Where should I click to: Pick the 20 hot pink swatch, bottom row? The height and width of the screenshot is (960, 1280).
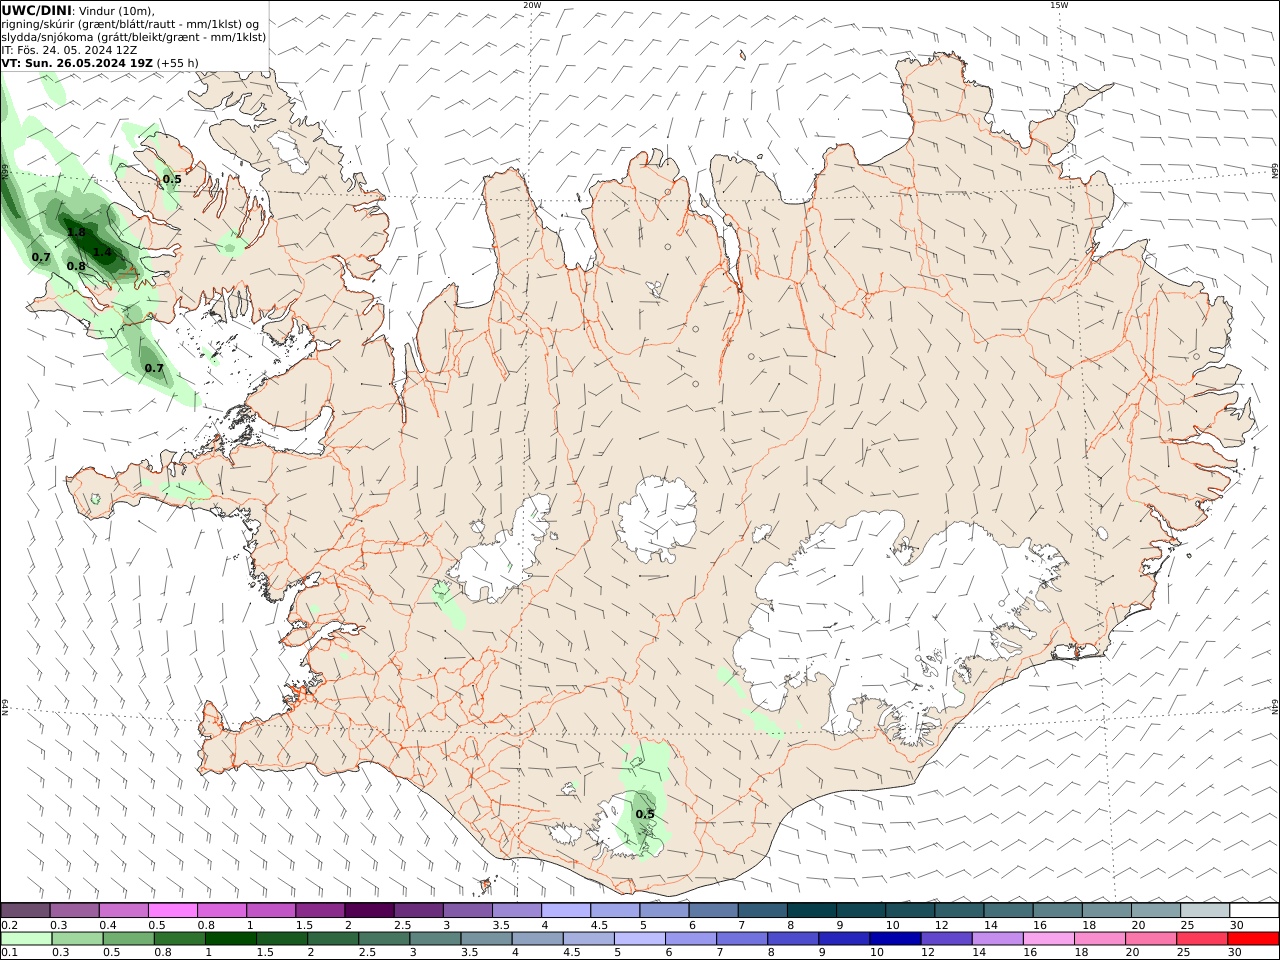pos(1150,939)
